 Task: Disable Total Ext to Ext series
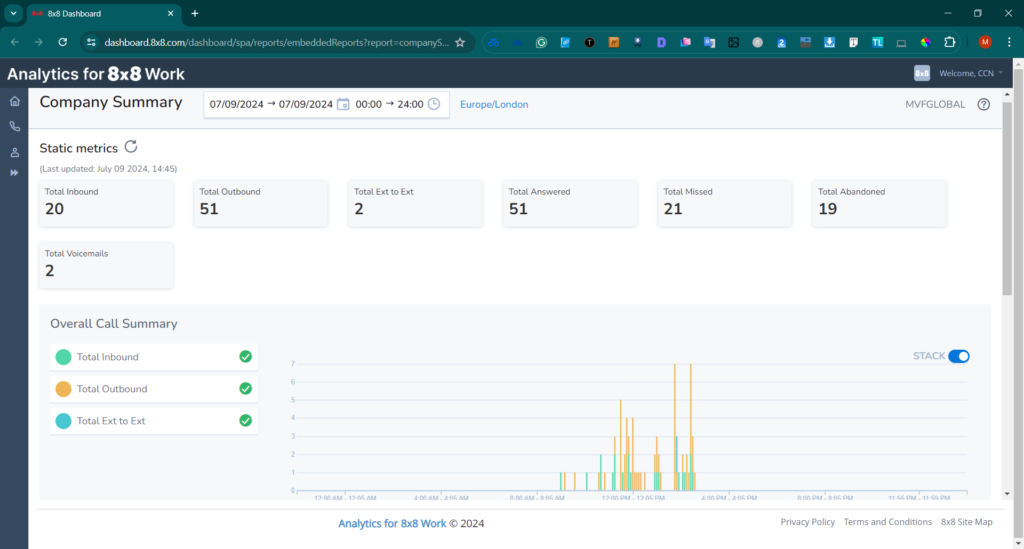[245, 421]
